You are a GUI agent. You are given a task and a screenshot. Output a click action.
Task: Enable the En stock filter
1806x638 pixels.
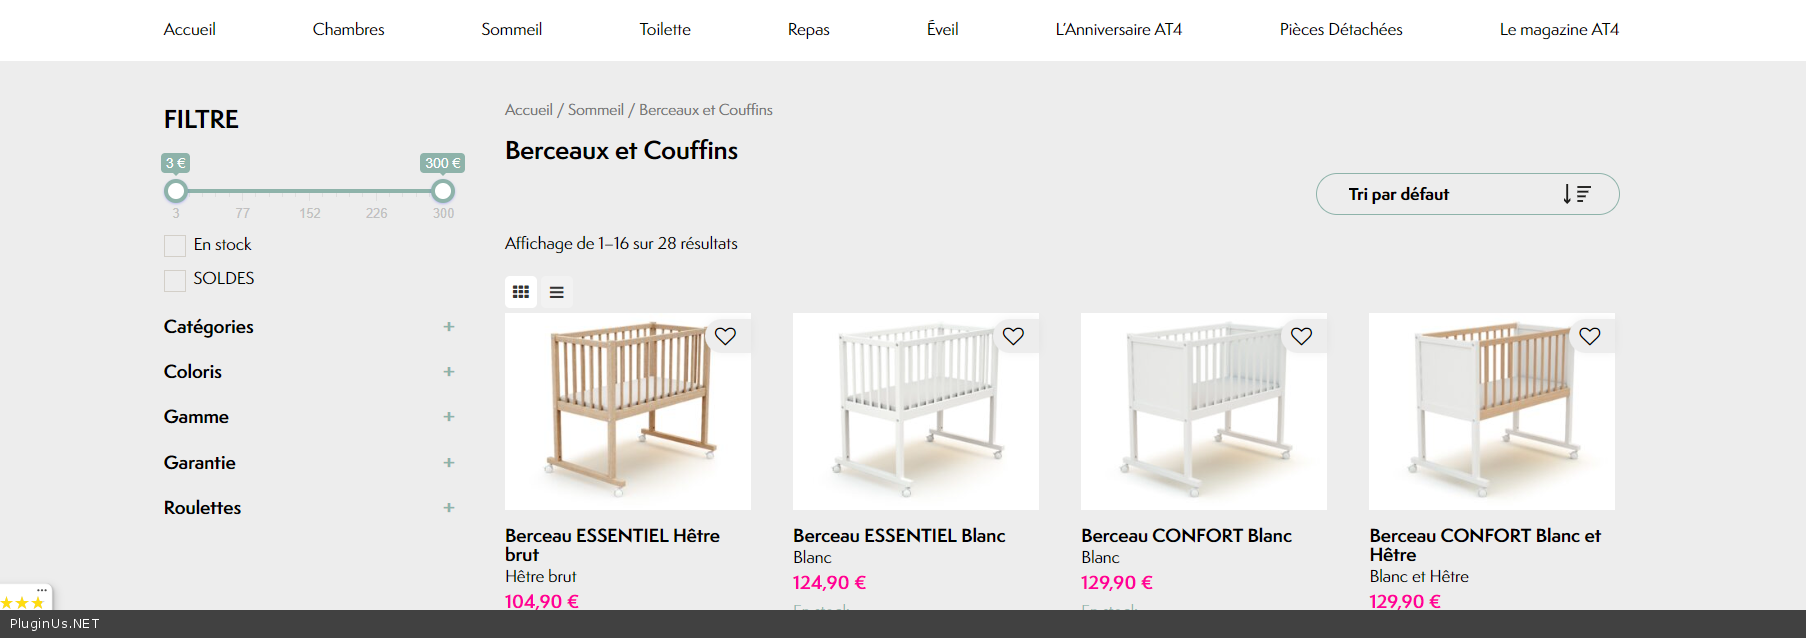[175, 246]
